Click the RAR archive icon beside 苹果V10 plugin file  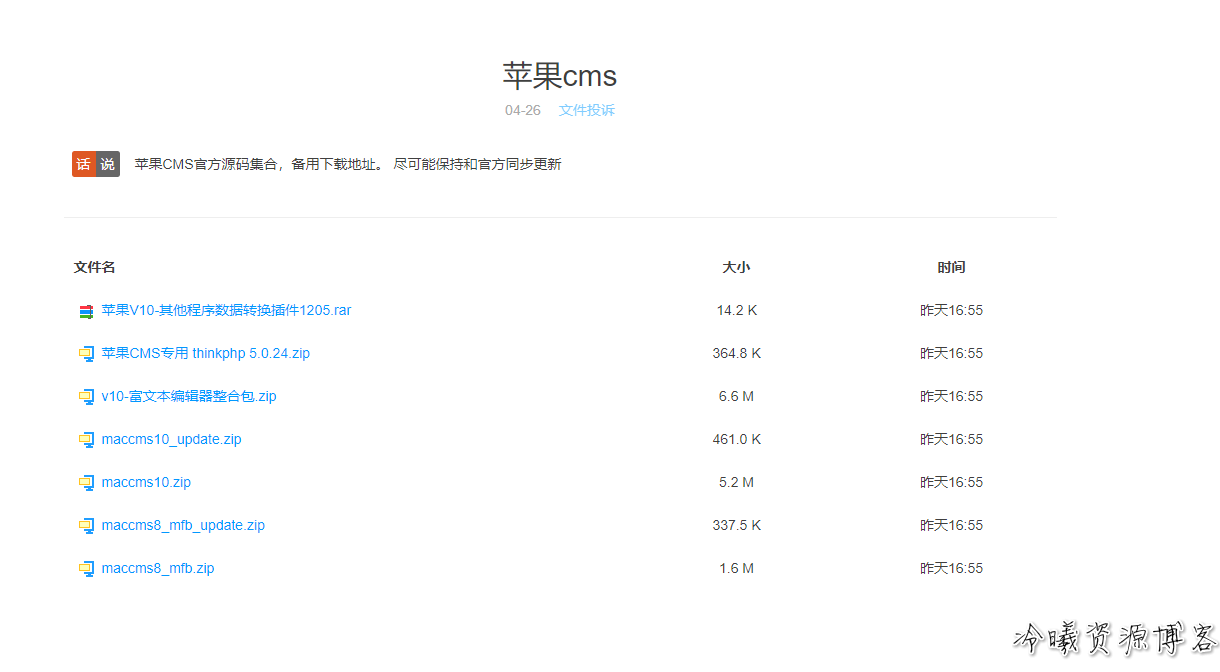tap(86, 311)
